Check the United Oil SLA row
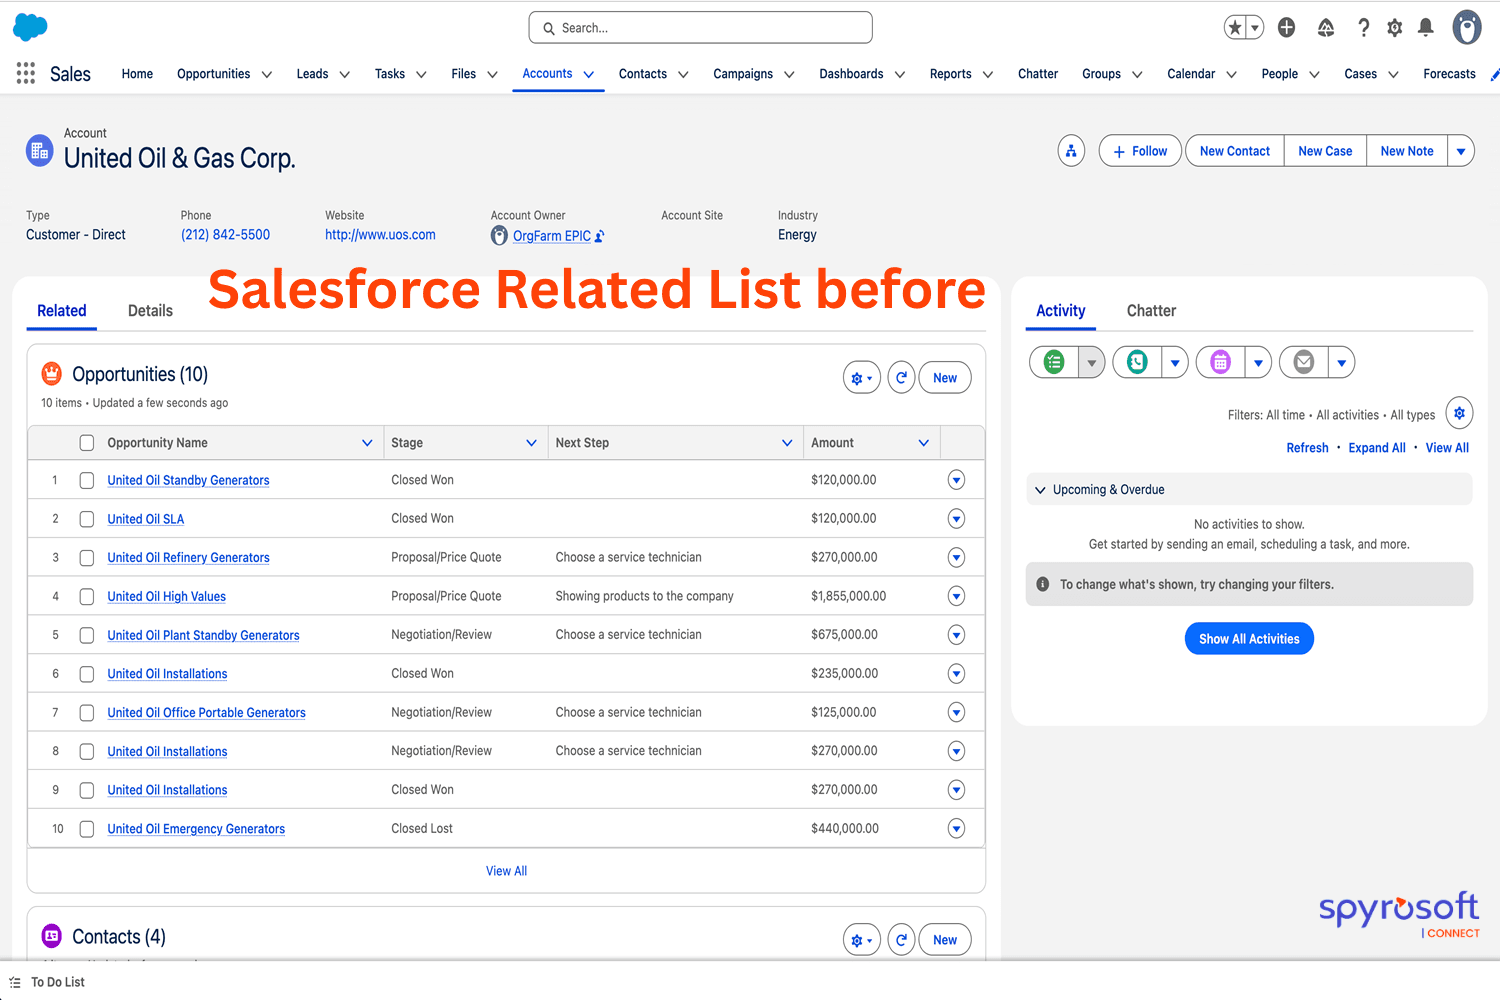 tap(87, 519)
